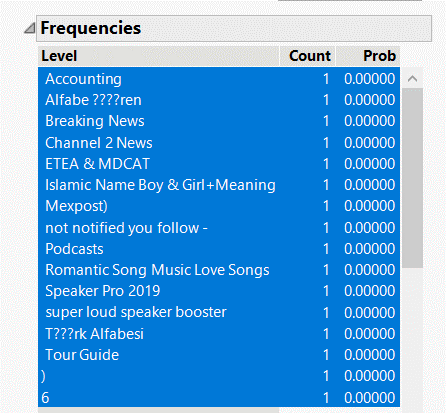Image resolution: width=446 pixels, height=413 pixels.
Task: Click the vertical scrollbar thumb
Action: coord(412,178)
